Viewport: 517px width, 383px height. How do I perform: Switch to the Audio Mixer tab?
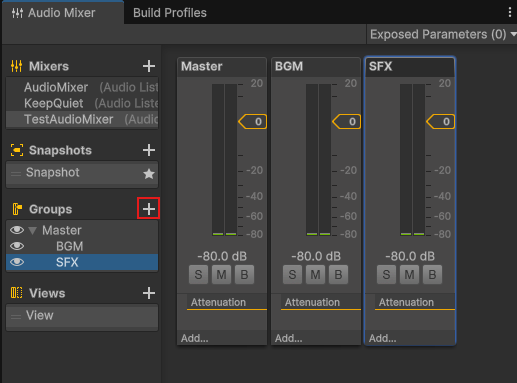pos(63,13)
